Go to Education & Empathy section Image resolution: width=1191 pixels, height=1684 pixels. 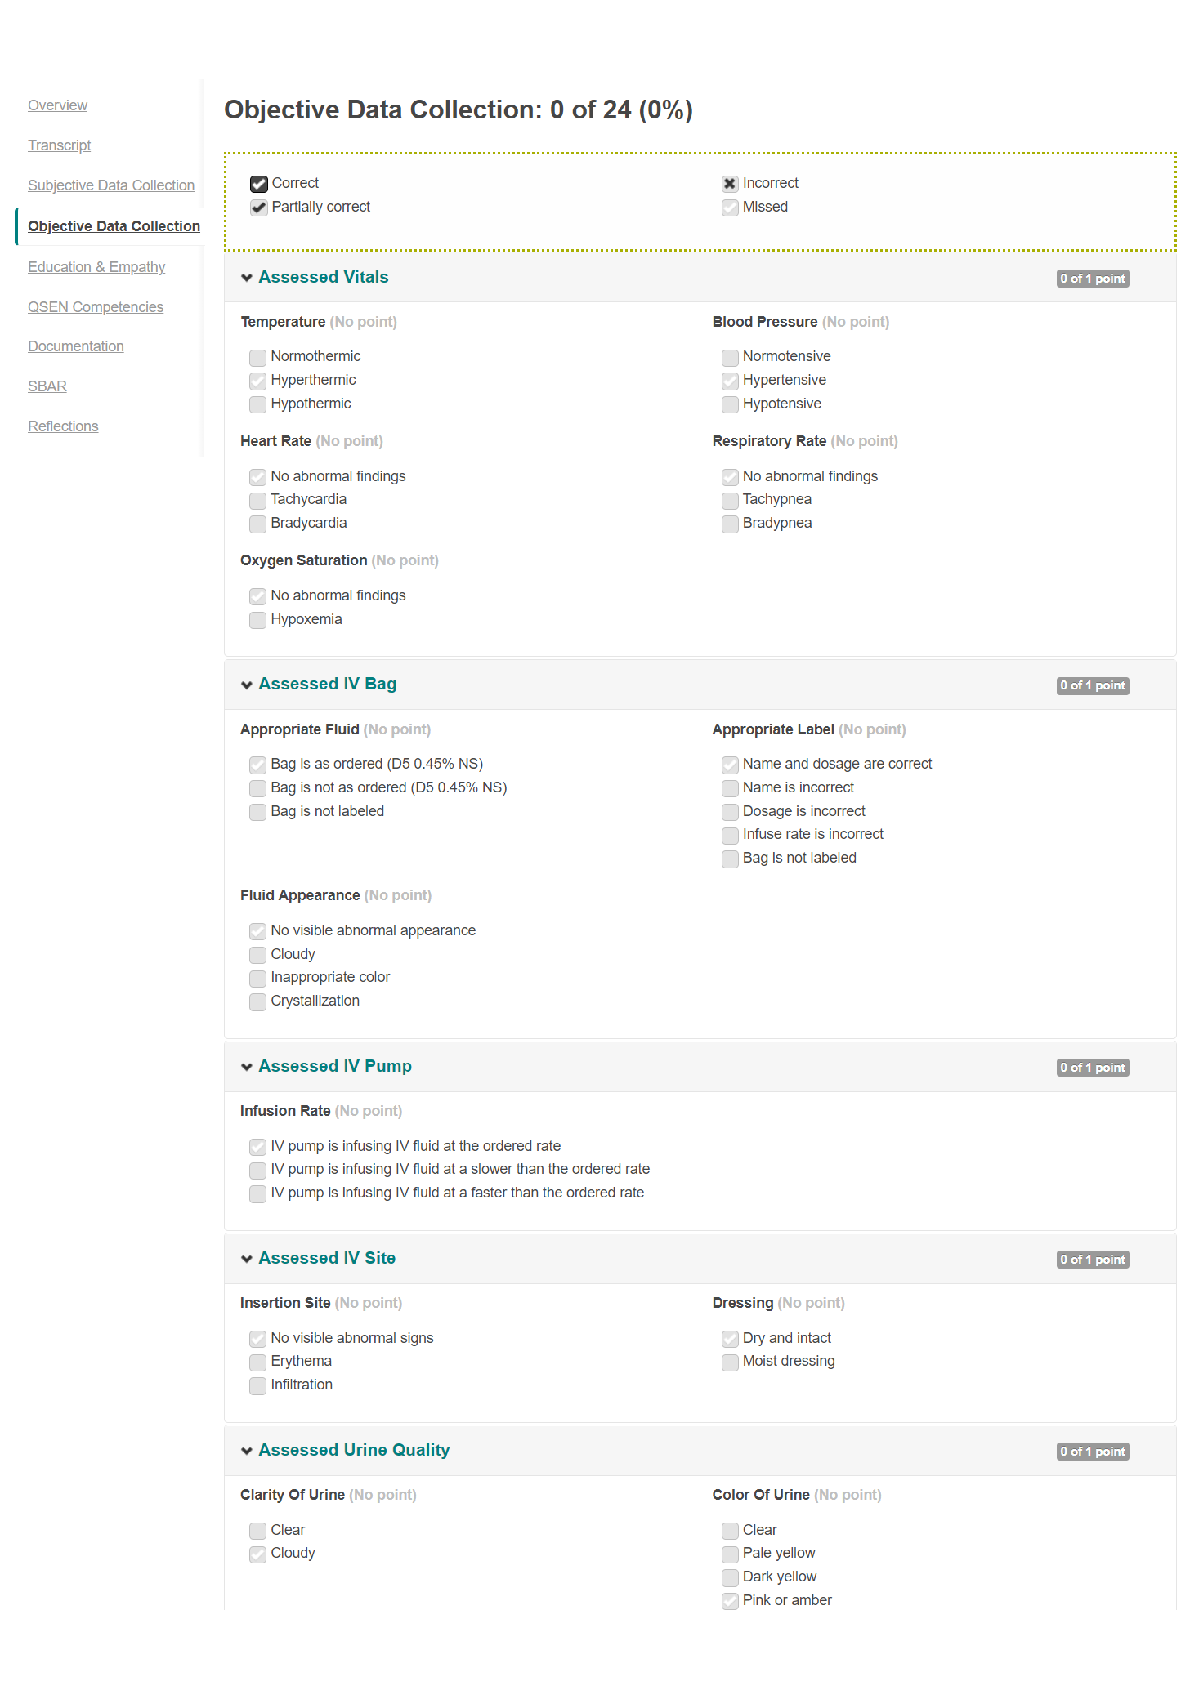point(96,267)
